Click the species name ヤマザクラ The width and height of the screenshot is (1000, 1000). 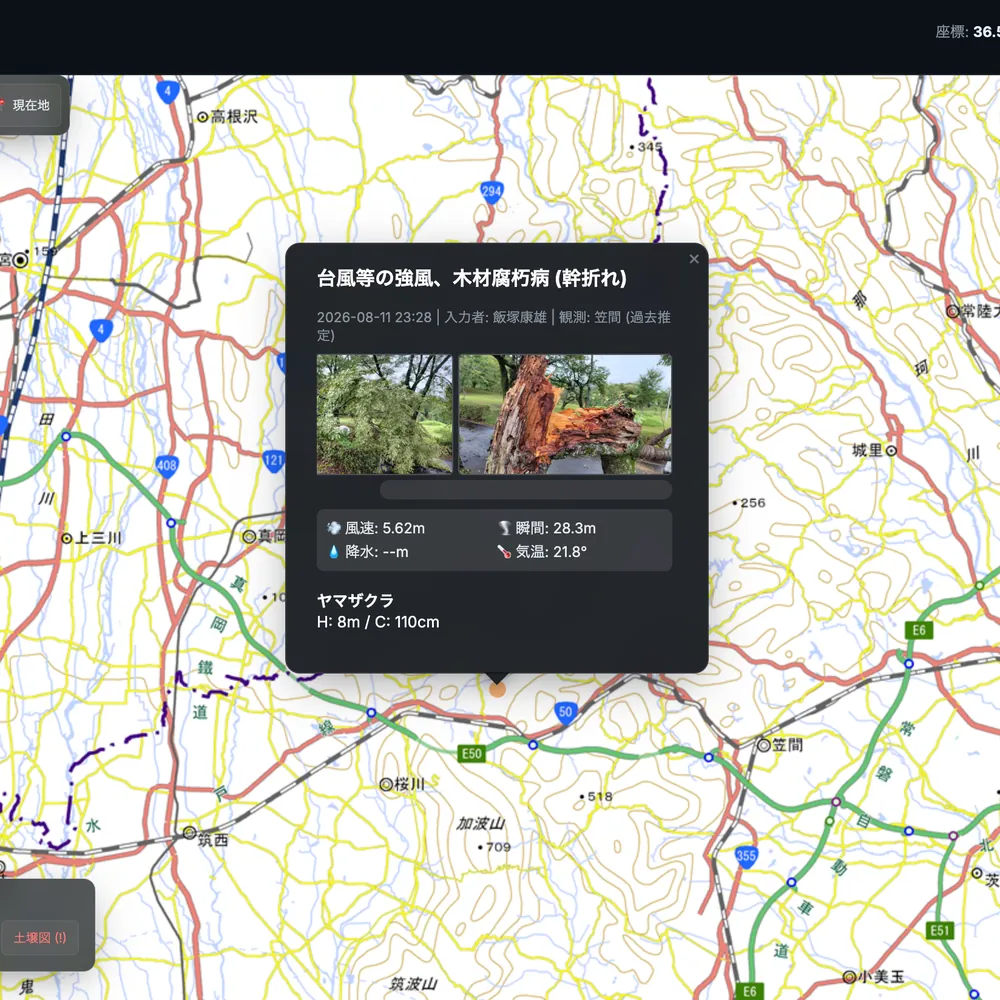coord(355,600)
